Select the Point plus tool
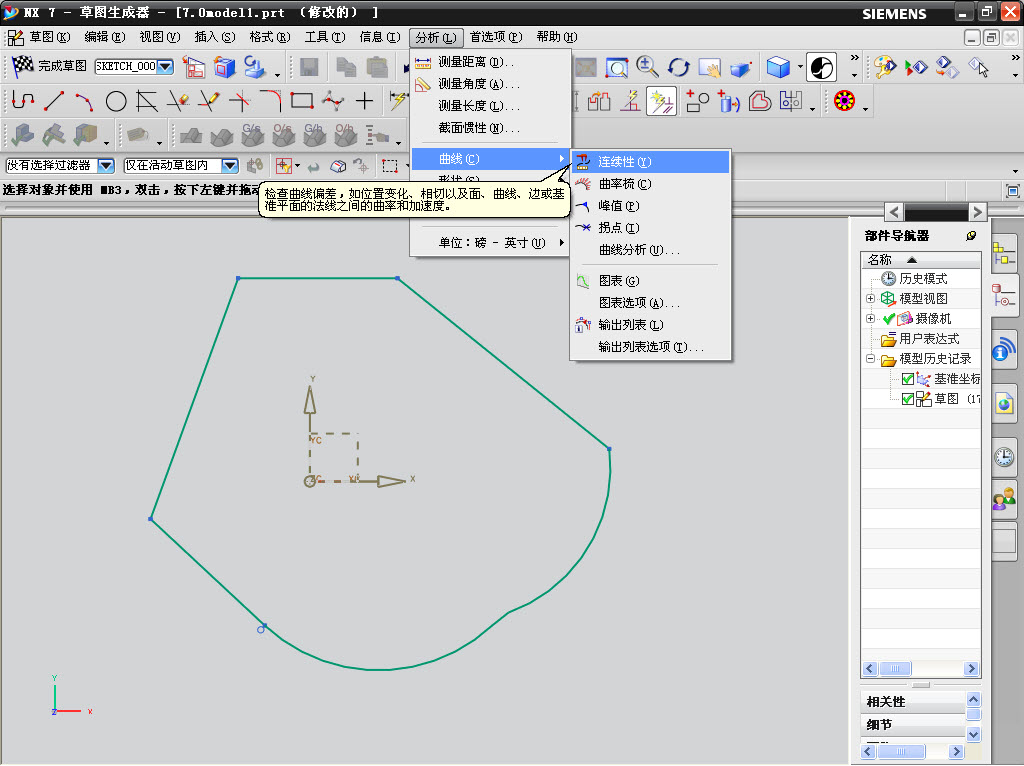The width and height of the screenshot is (1024, 766). (364, 101)
